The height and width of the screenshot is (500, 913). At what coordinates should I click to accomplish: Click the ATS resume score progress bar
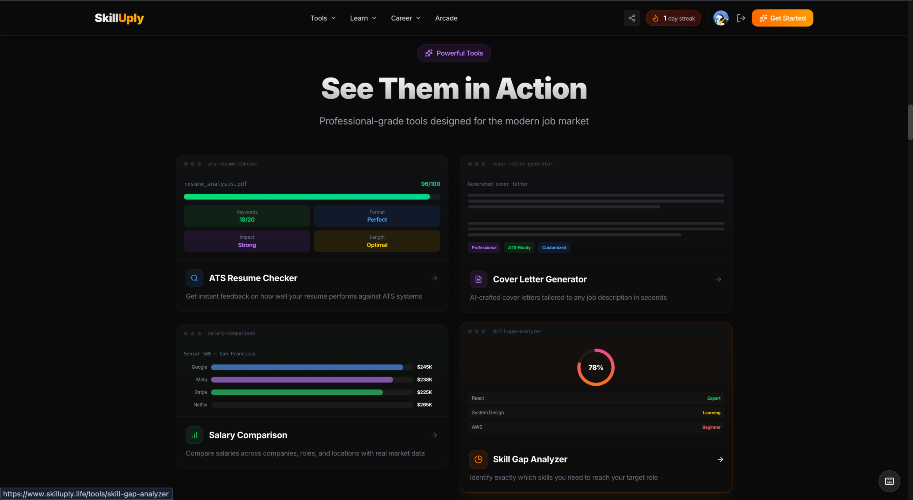(x=312, y=197)
